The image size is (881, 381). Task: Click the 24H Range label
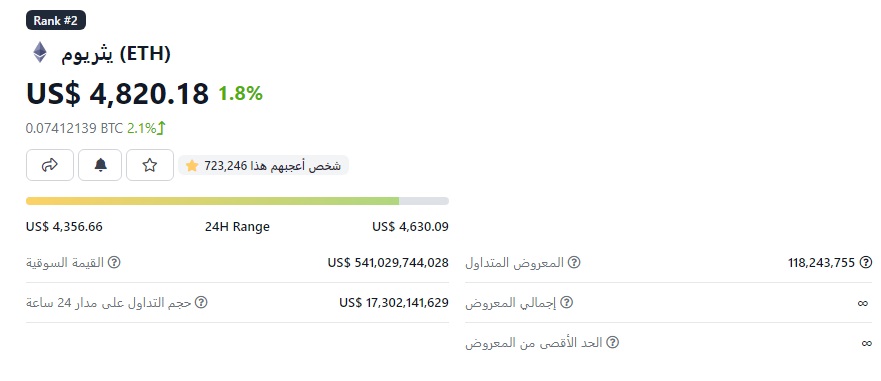237,227
